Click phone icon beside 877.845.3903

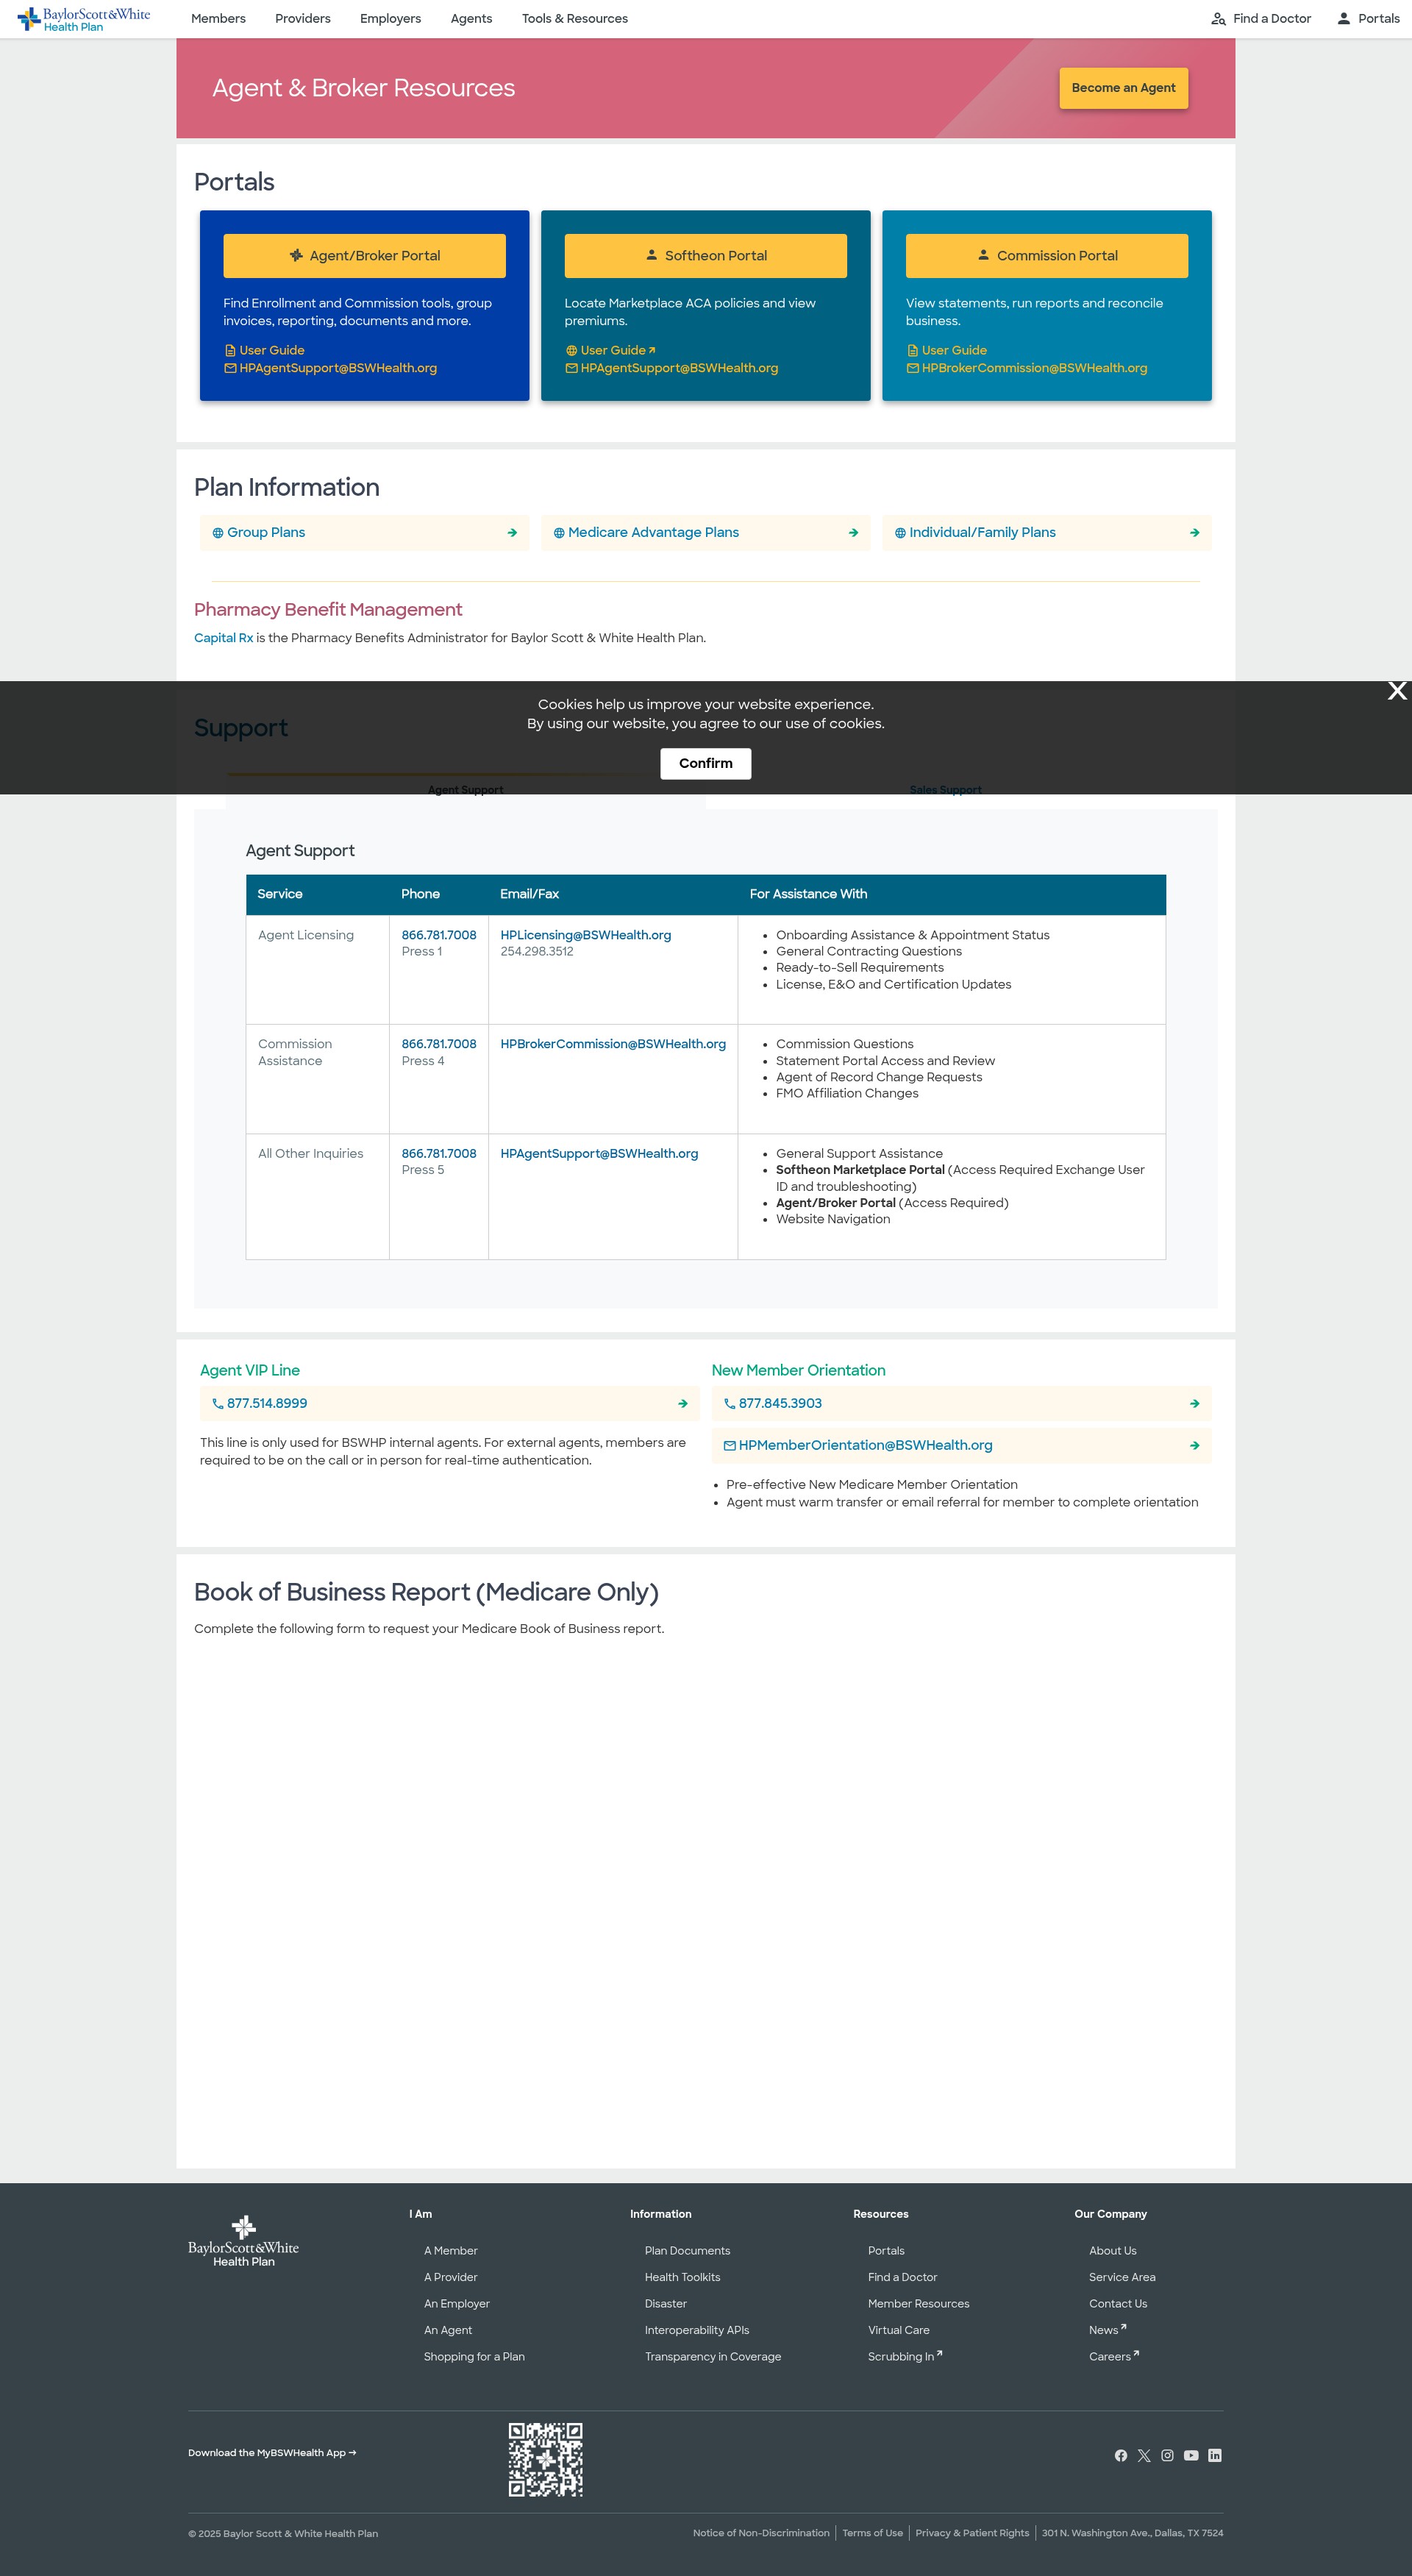coord(729,1404)
